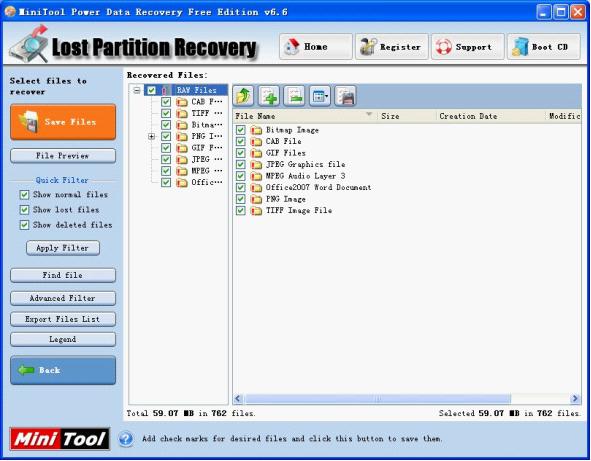Click the help question mark icon
The width and height of the screenshot is (591, 461).
(x=126, y=439)
